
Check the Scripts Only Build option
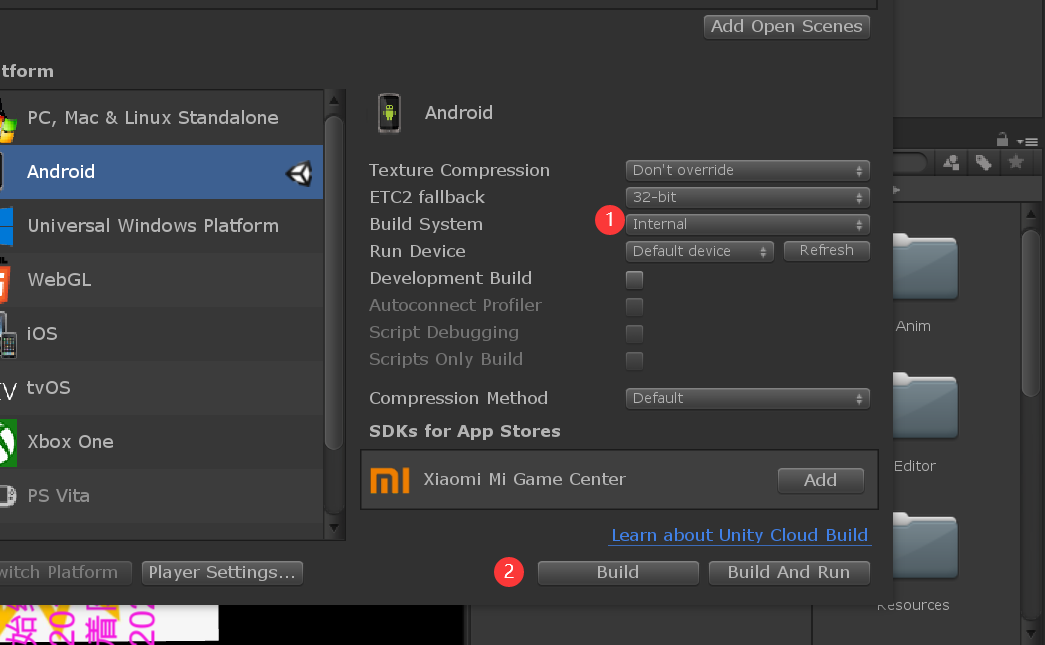pyautogui.click(x=634, y=360)
